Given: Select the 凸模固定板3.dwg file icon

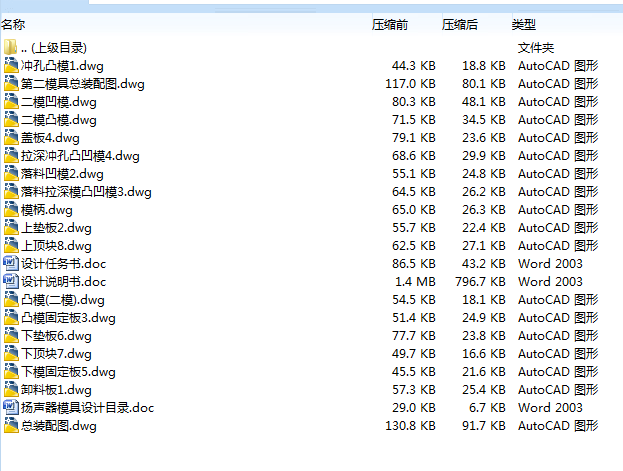Looking at the screenshot, I should coord(11,318).
